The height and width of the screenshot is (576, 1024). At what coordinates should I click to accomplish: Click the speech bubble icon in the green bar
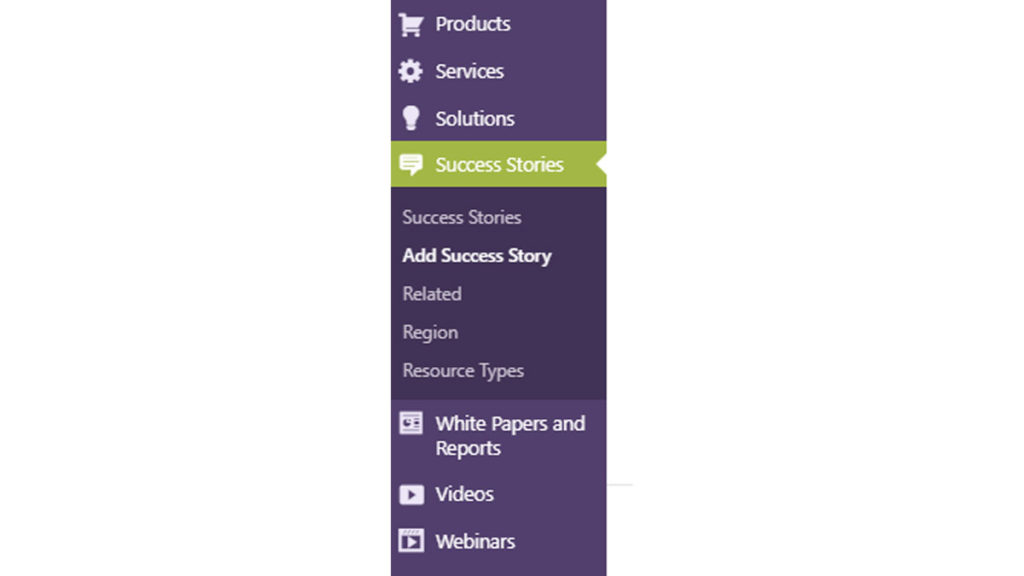[x=410, y=165]
